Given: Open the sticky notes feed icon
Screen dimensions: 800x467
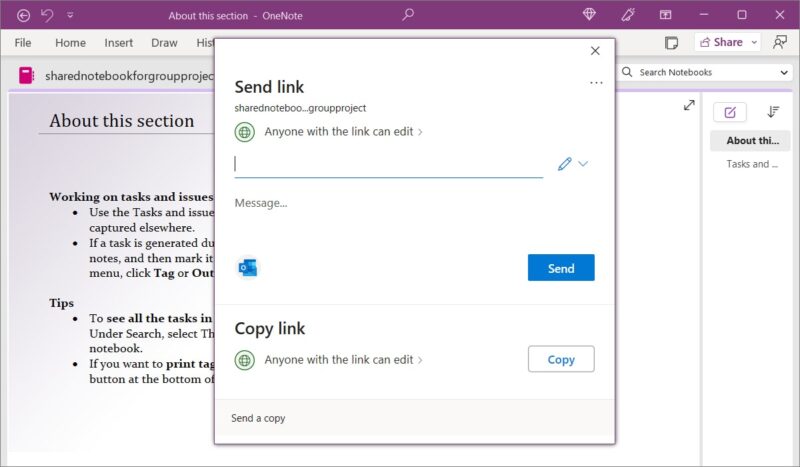Looking at the screenshot, I should (671, 43).
